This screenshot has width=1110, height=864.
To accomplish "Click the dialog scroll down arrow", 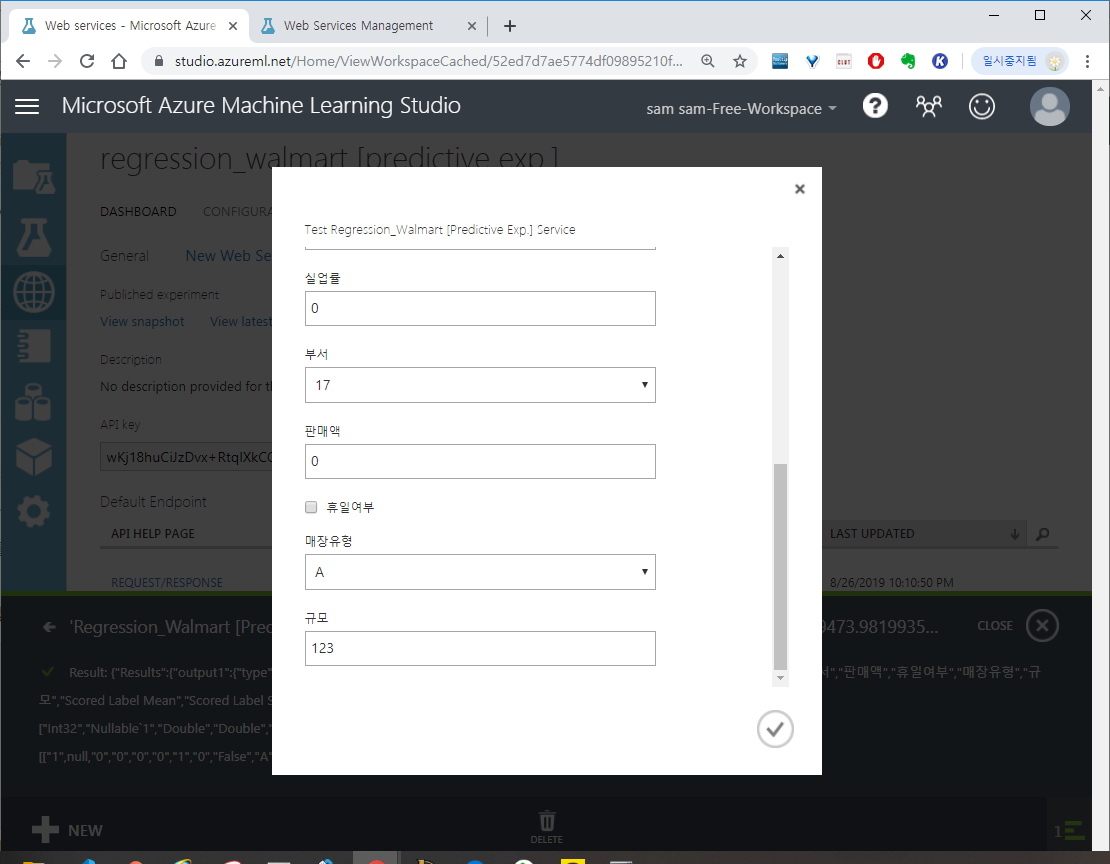I will pyautogui.click(x=780, y=678).
